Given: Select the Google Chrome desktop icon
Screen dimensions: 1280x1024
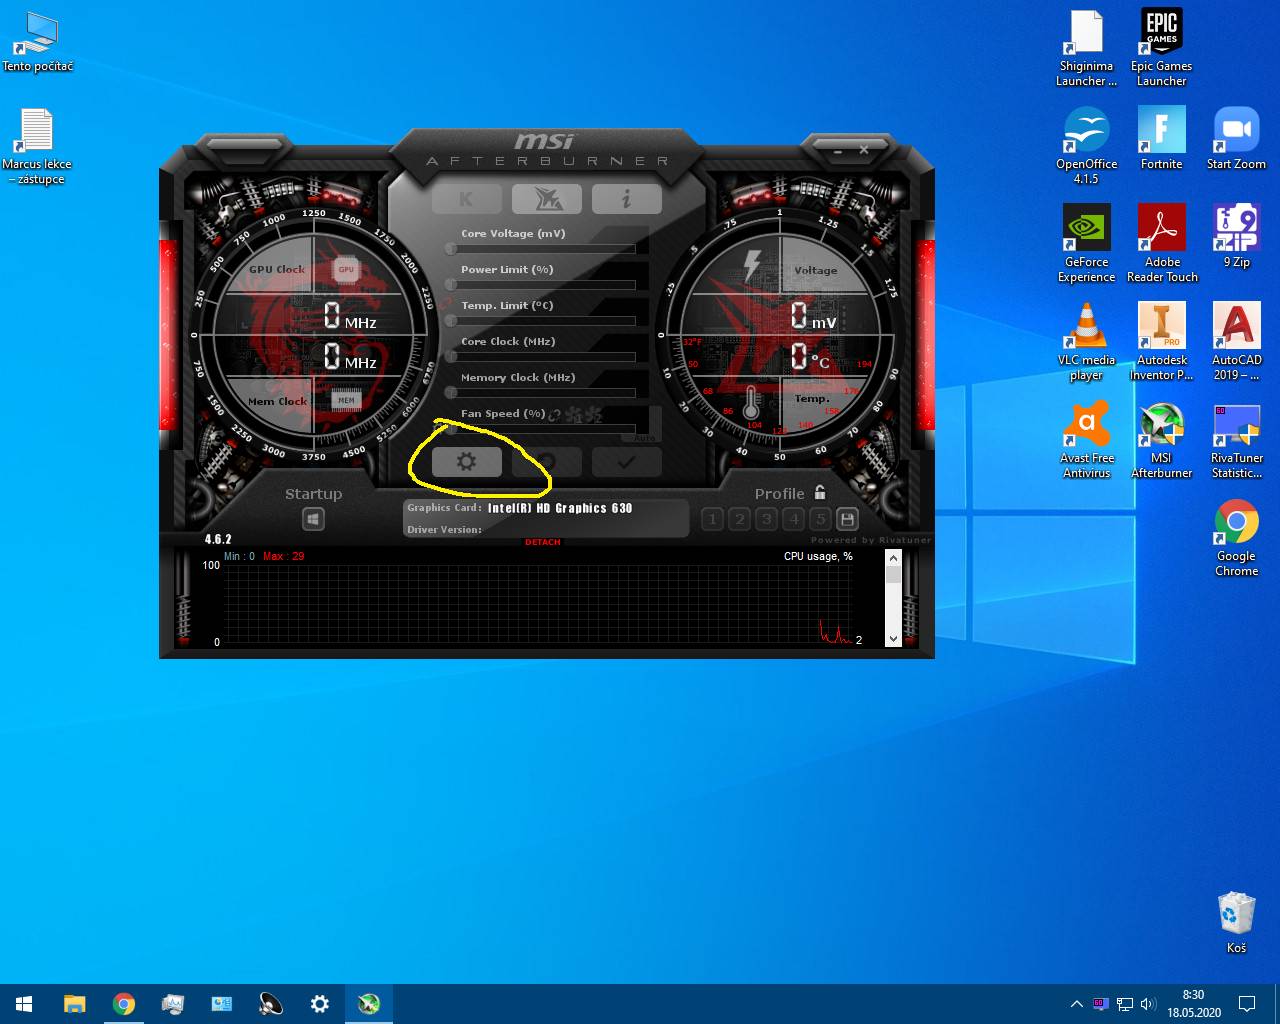Looking at the screenshot, I should click(1236, 538).
